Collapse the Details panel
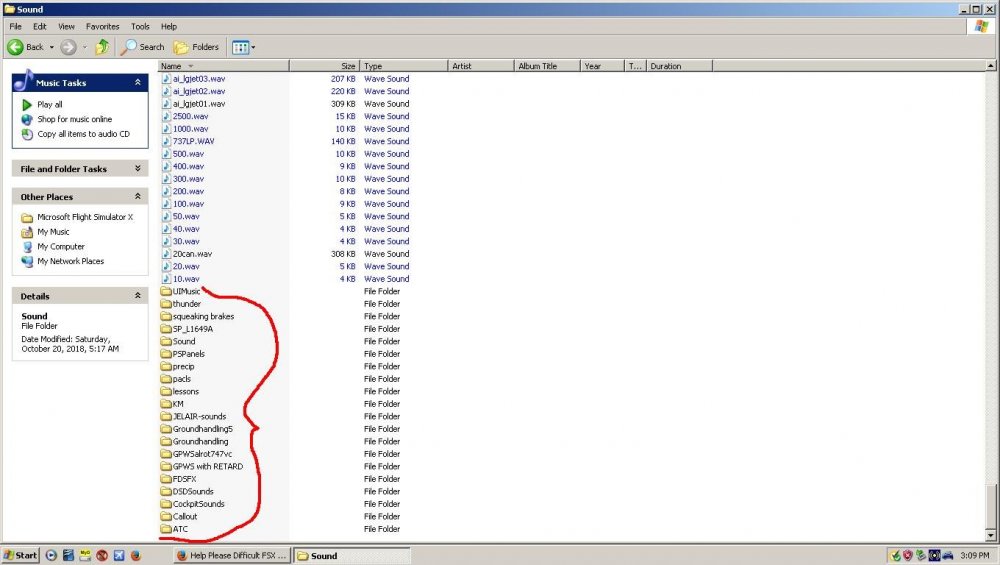Screen dimensions: 1000x565 (x=137, y=296)
